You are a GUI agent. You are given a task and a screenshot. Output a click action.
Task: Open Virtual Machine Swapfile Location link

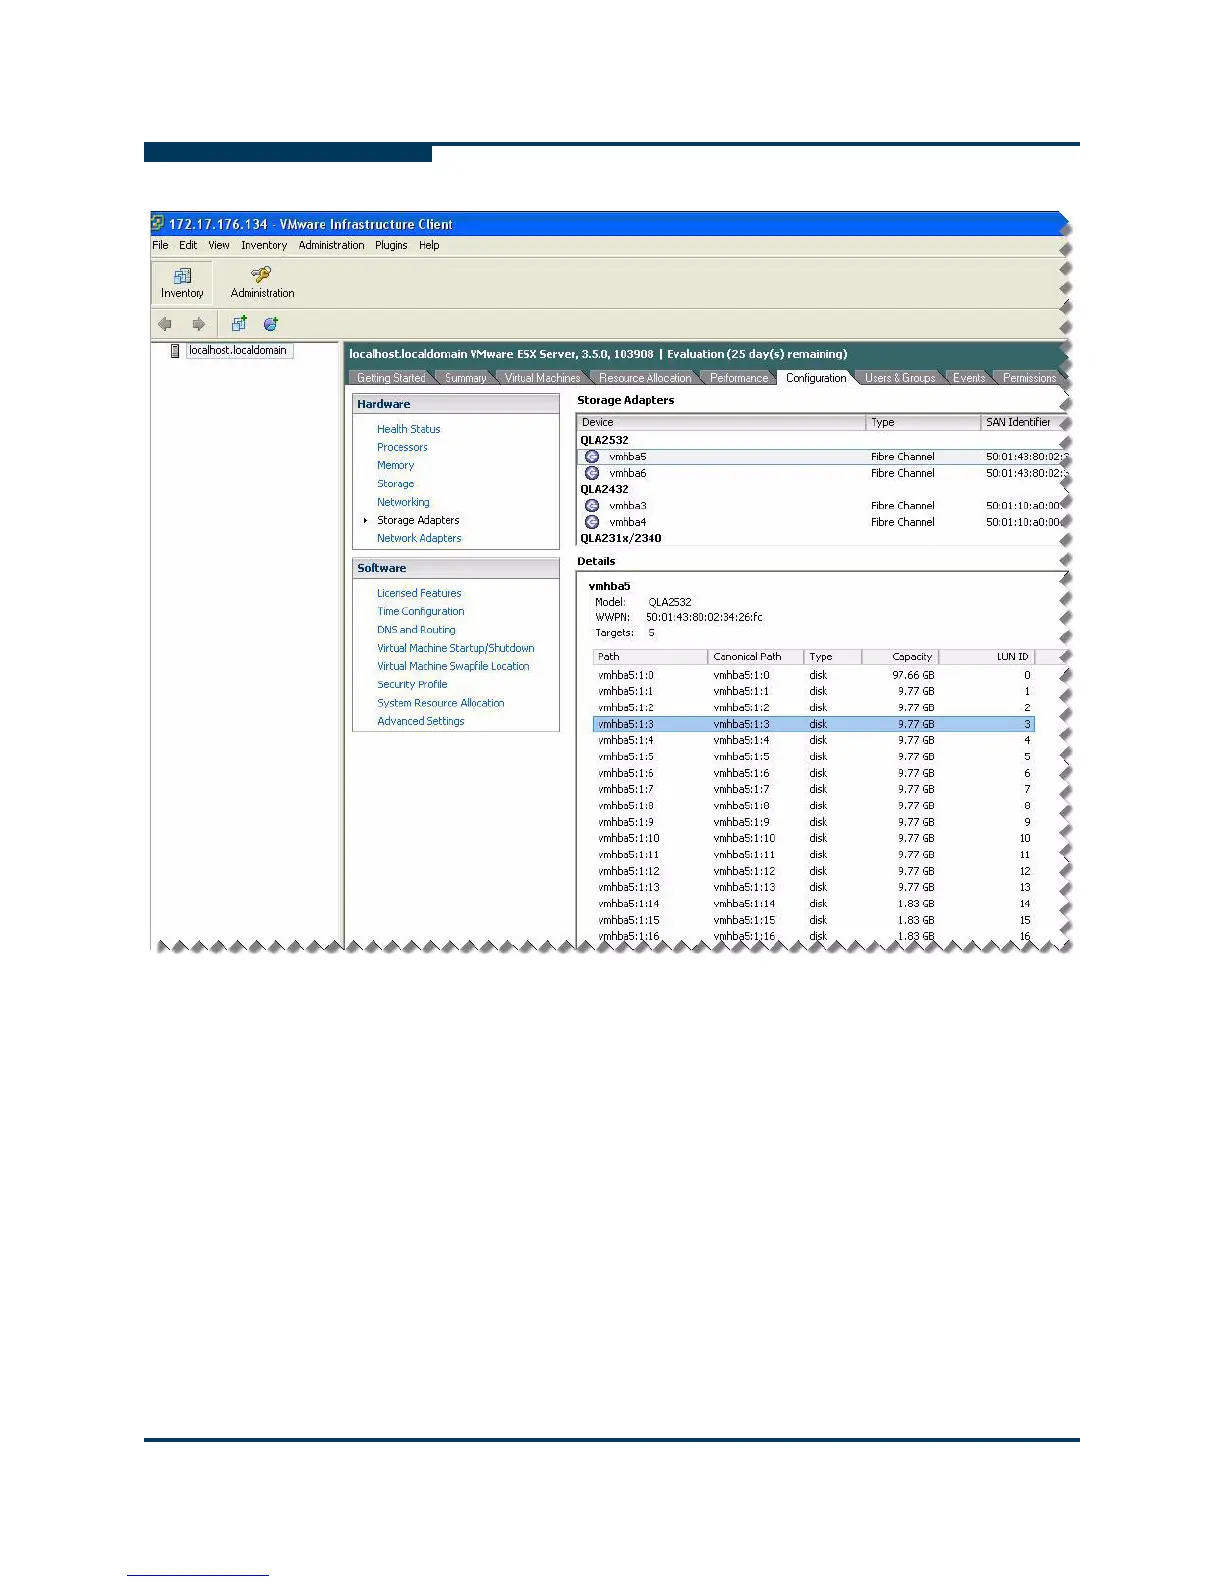tap(453, 666)
